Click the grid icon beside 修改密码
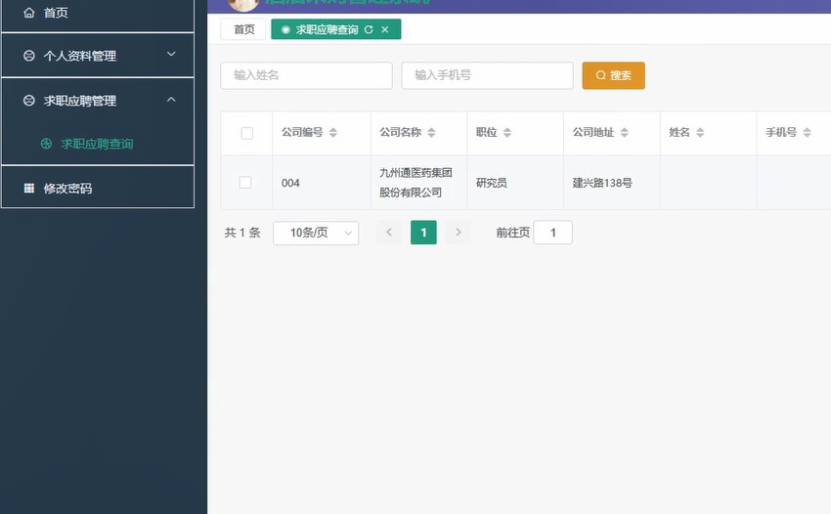This screenshot has height=514, width=831. coord(29,188)
